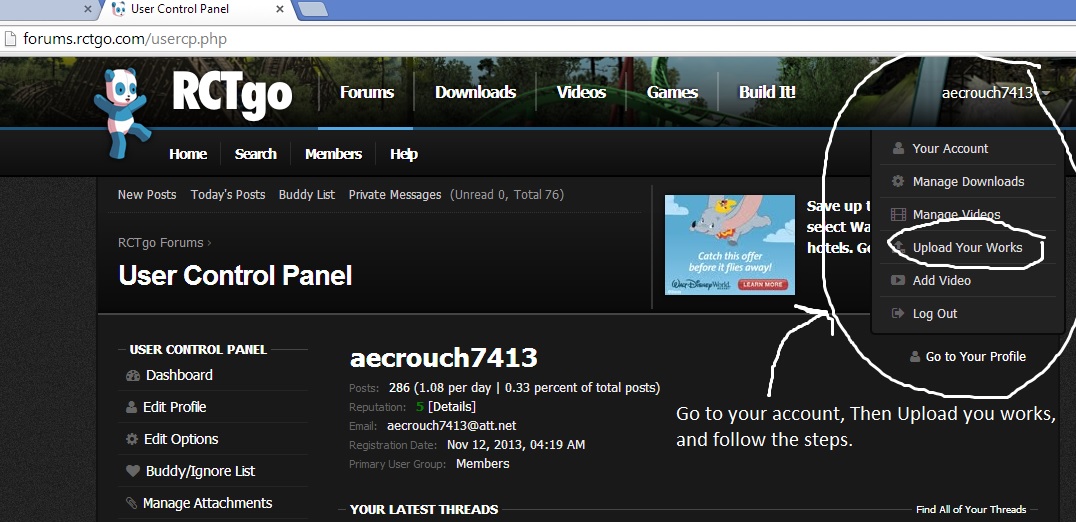The height and width of the screenshot is (522, 1076).
Task: Click Find All of Your Threads
Action: [x=970, y=509]
